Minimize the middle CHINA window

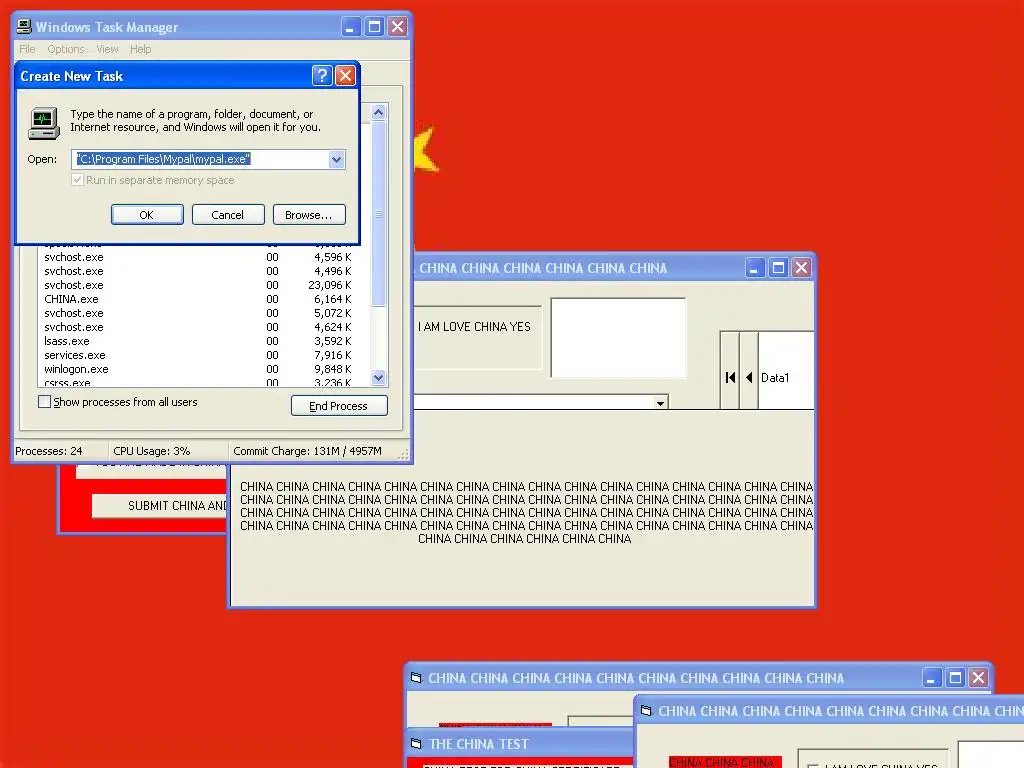click(x=754, y=268)
